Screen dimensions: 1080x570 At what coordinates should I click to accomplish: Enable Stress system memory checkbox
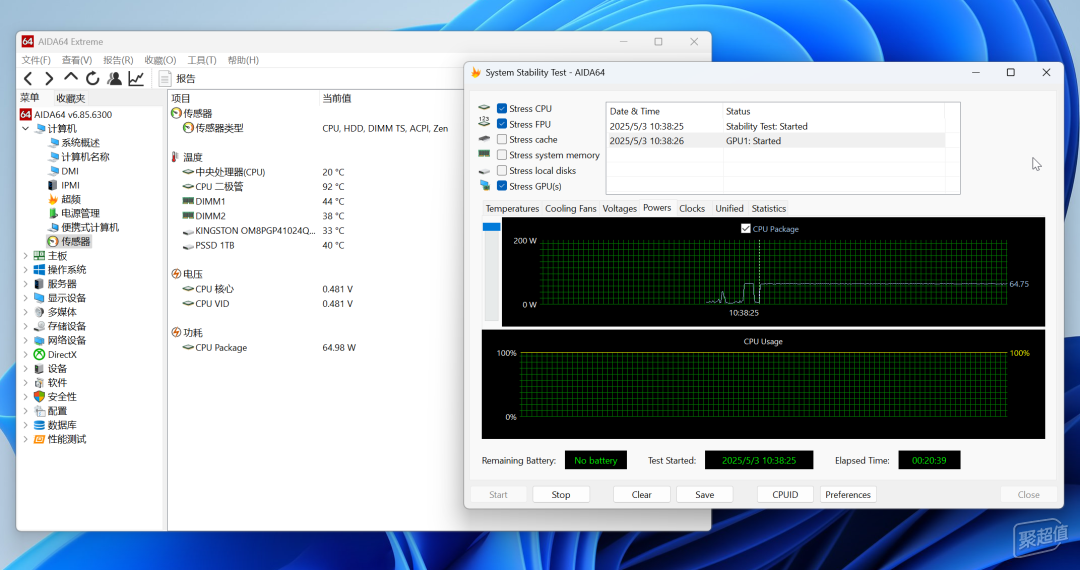[x=502, y=155]
